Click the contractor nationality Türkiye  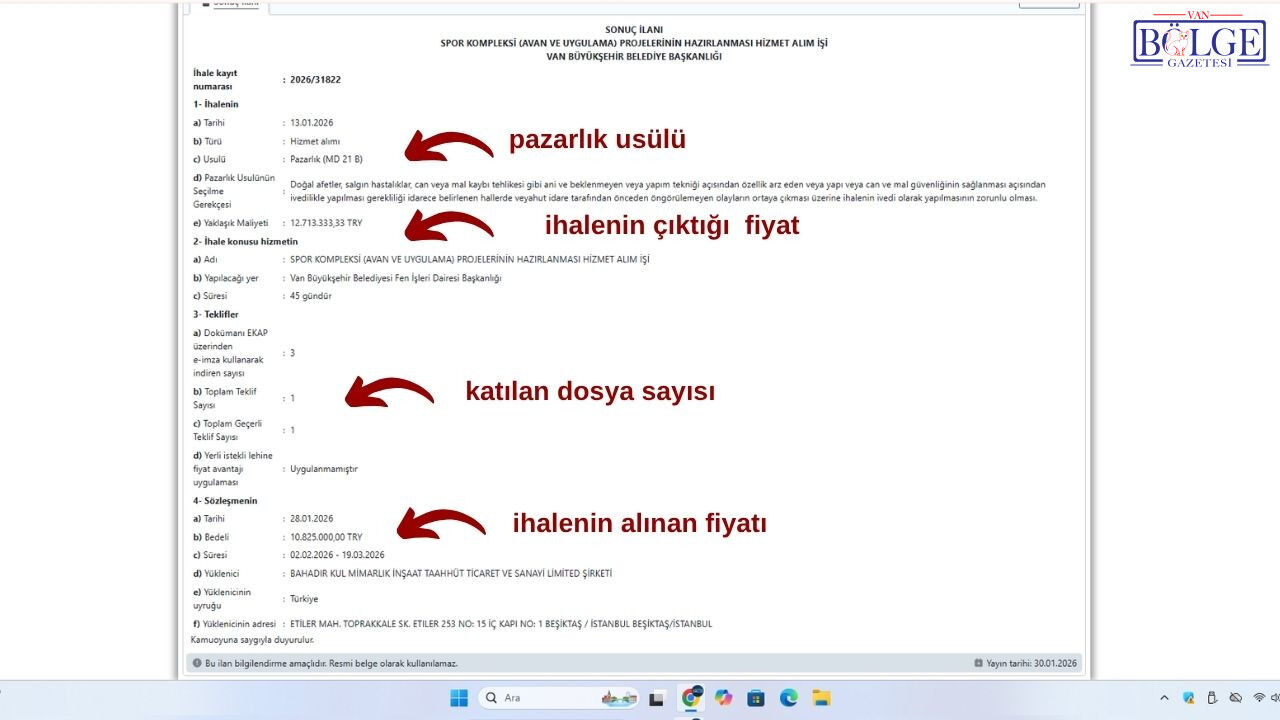coord(304,598)
